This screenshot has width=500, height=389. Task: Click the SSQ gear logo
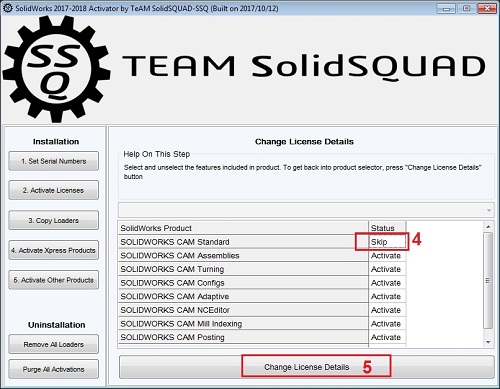56,69
